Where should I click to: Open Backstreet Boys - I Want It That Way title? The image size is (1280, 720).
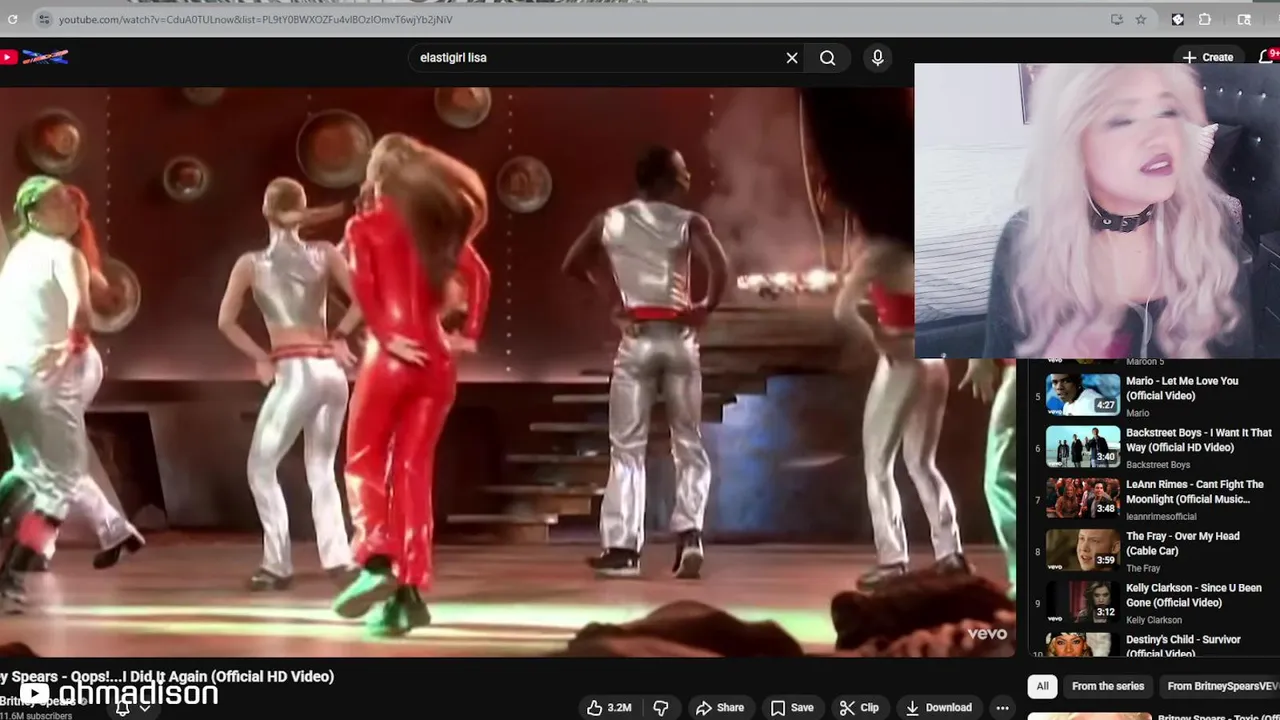coord(1199,440)
